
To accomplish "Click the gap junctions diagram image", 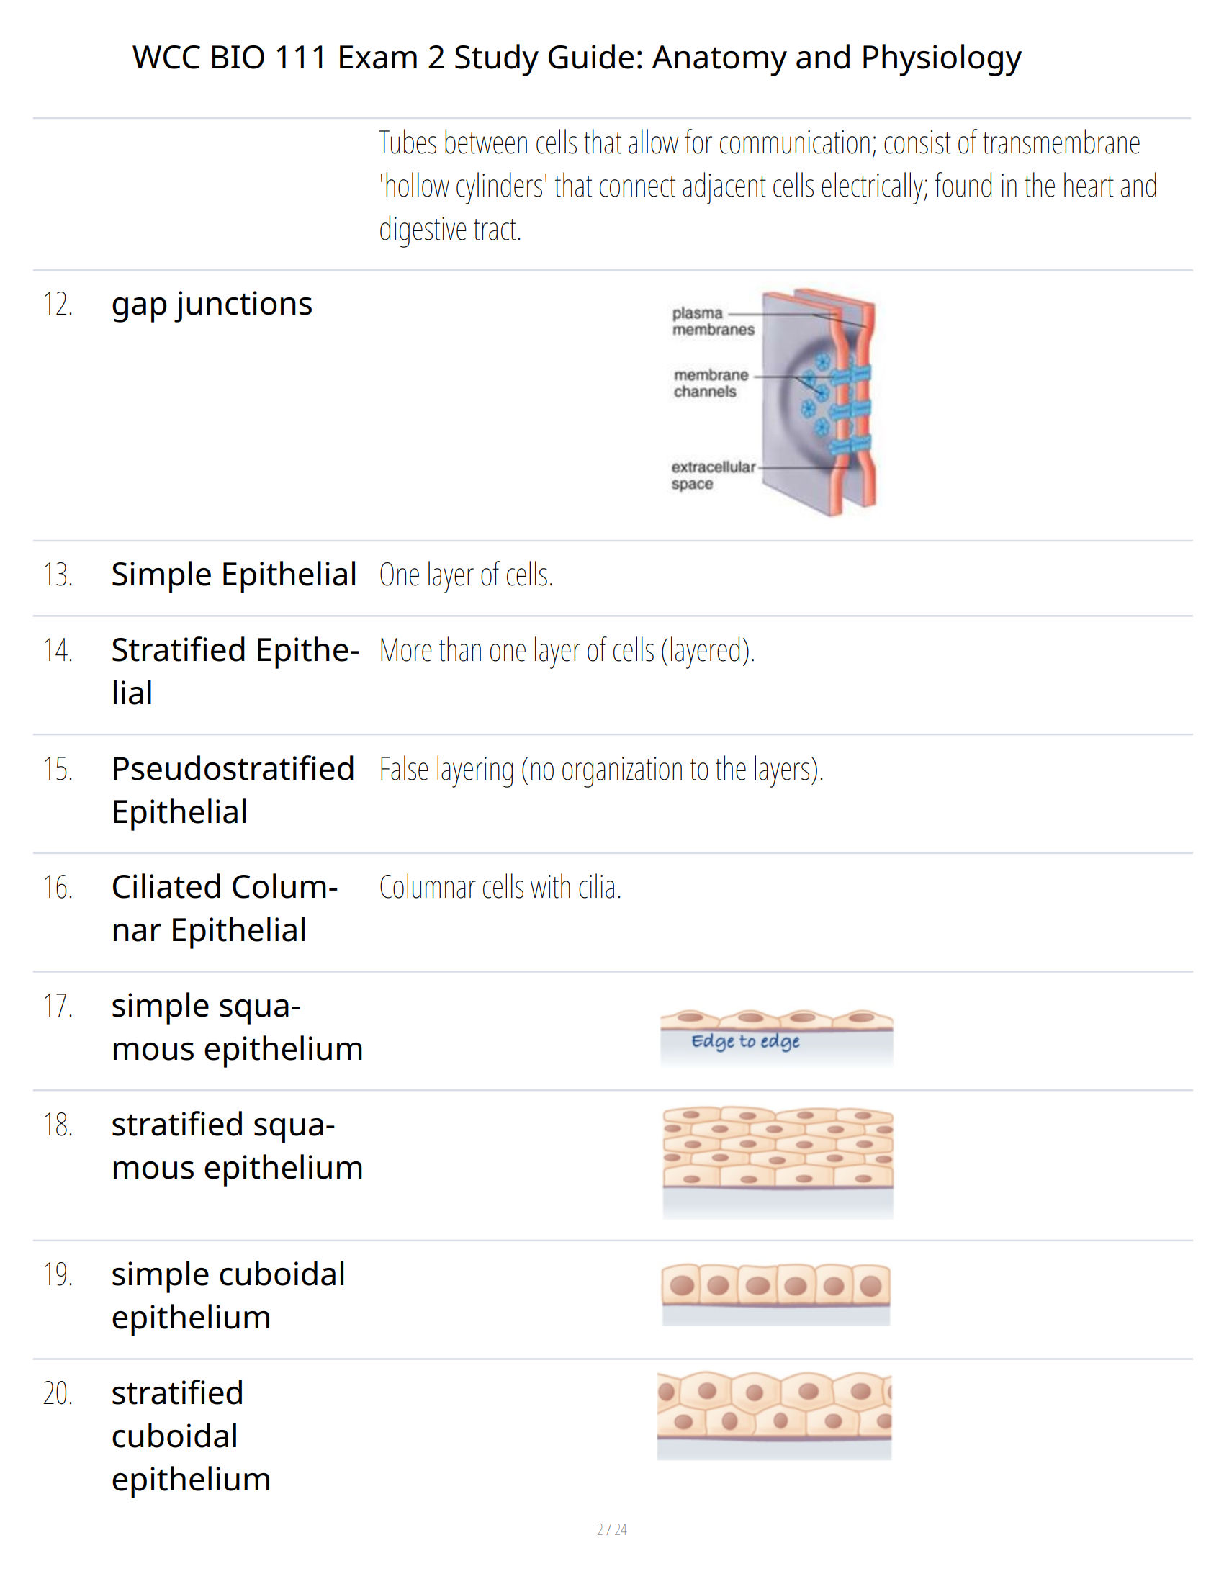I will pyautogui.click(x=775, y=402).
